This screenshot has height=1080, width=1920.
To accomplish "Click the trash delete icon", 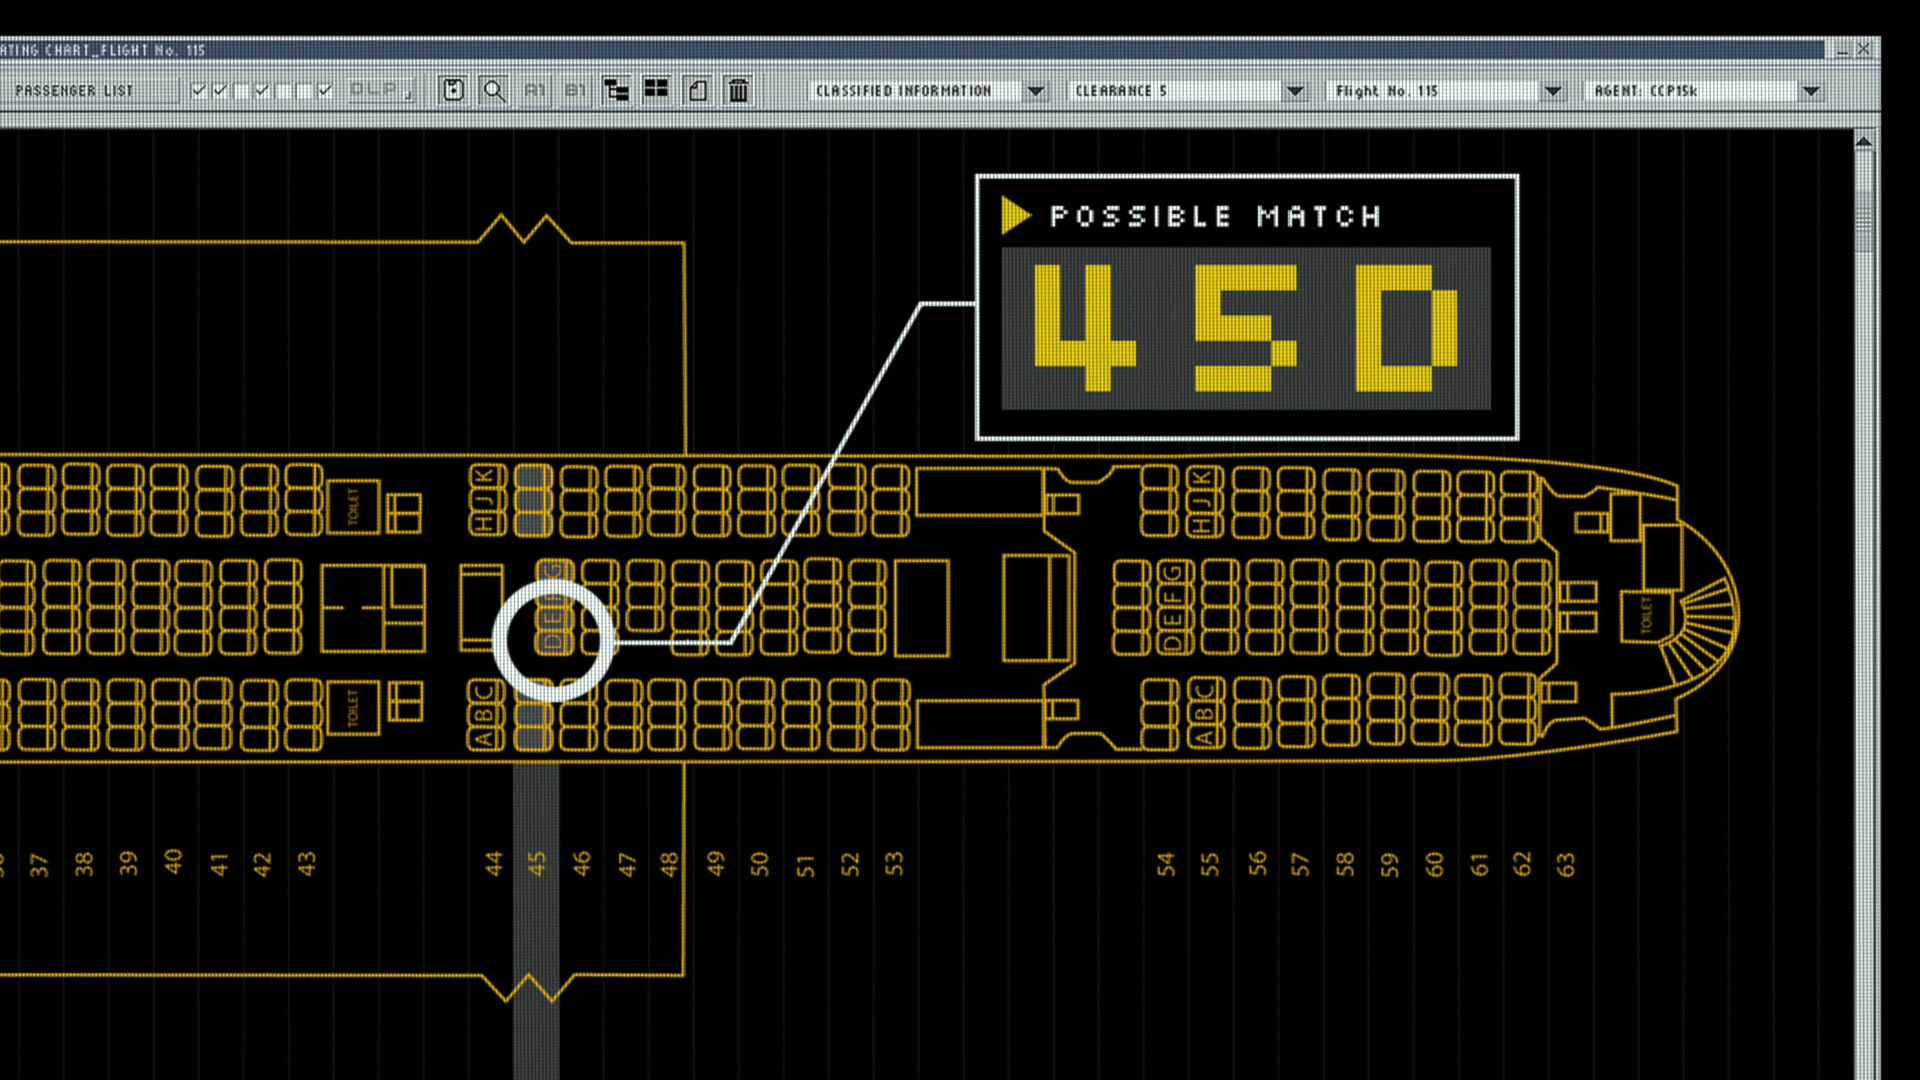I will (x=738, y=90).
